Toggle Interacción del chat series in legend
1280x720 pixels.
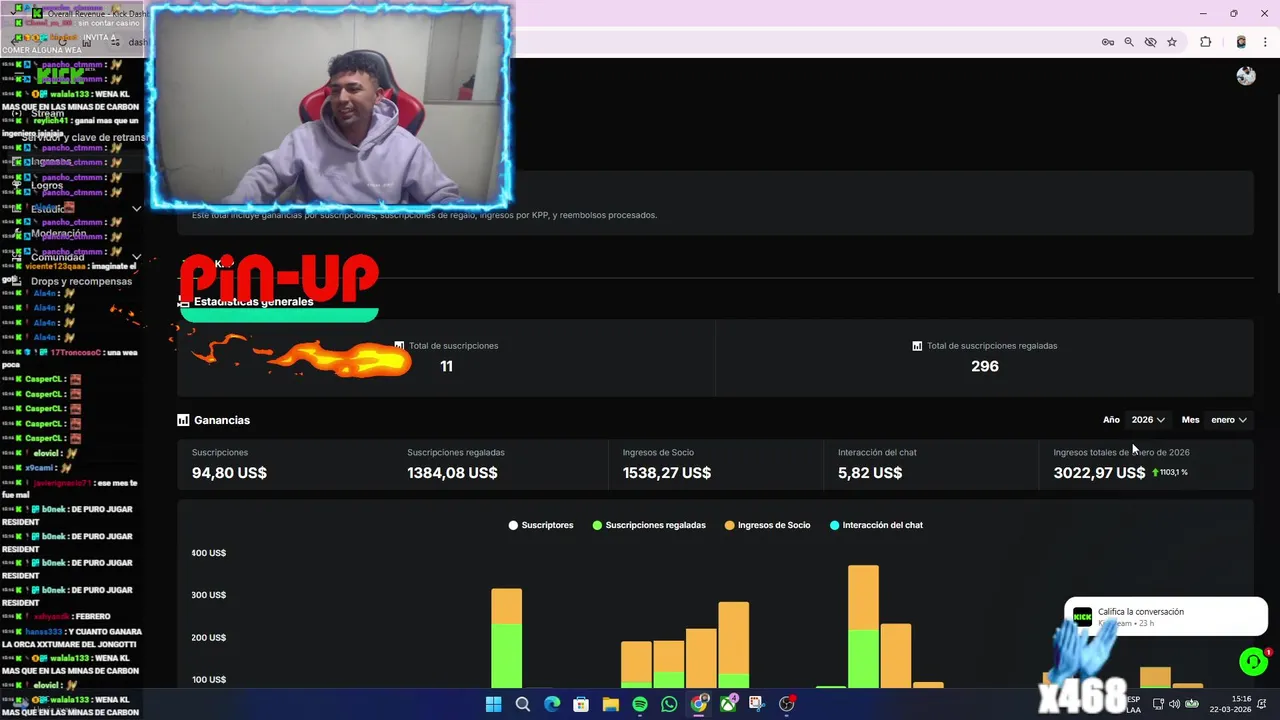coord(876,525)
